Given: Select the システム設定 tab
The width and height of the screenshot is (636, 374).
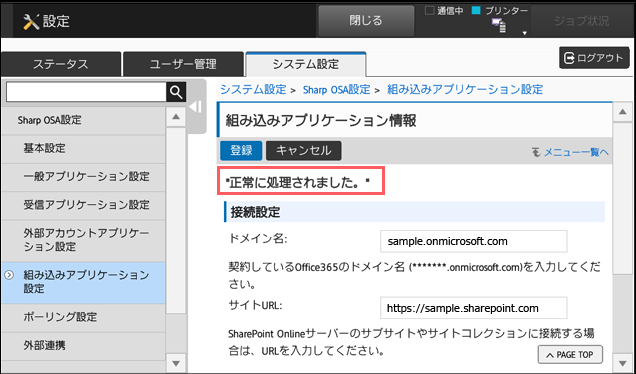Looking at the screenshot, I should coord(306,64).
